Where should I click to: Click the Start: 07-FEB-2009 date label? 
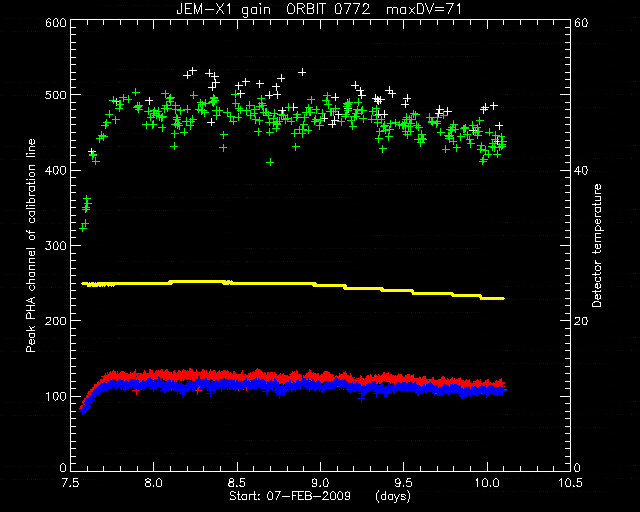290,496
